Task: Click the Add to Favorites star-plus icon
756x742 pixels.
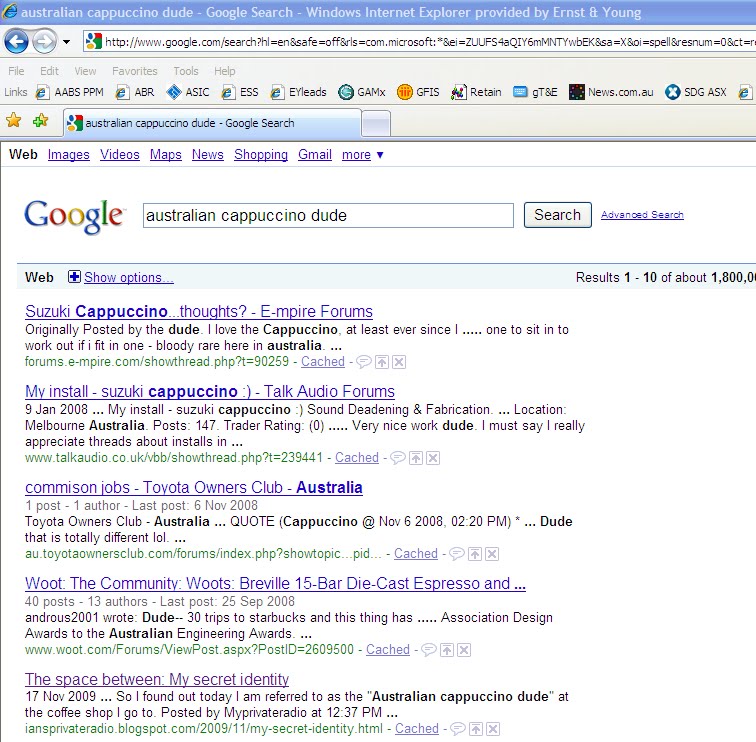Action: tap(40, 121)
